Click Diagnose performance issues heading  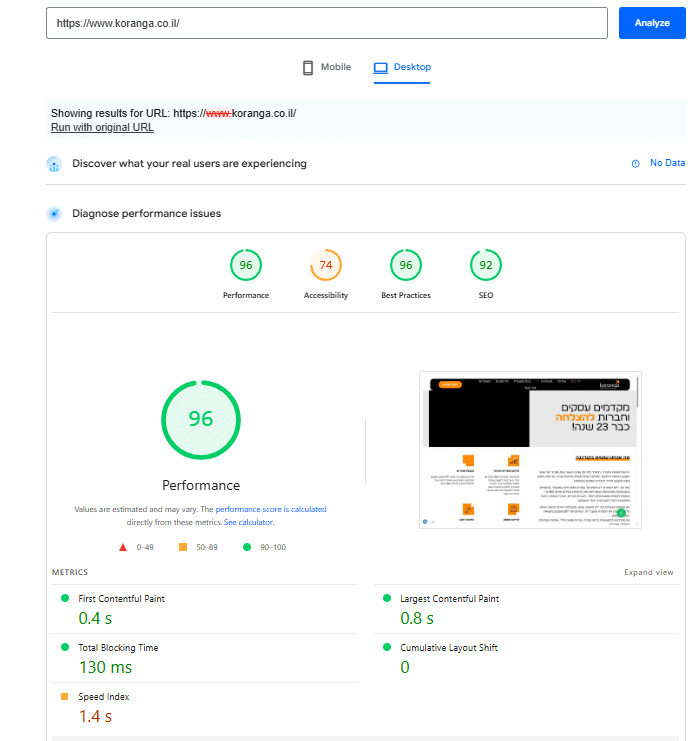click(147, 214)
